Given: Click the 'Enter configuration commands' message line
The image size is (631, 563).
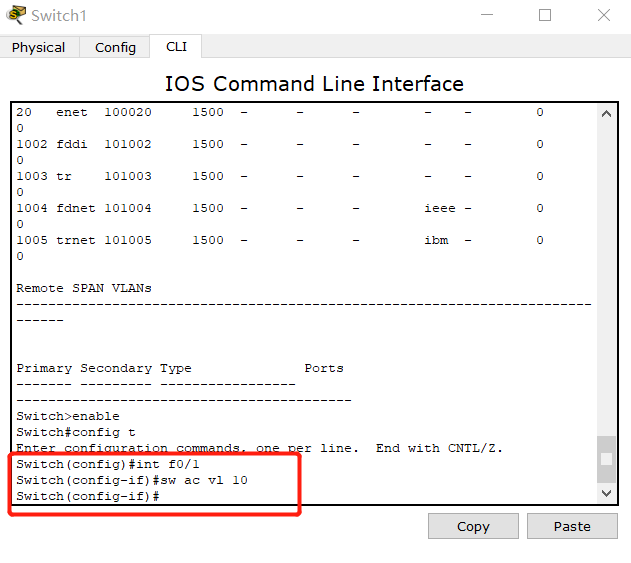Looking at the screenshot, I should 260,448.
